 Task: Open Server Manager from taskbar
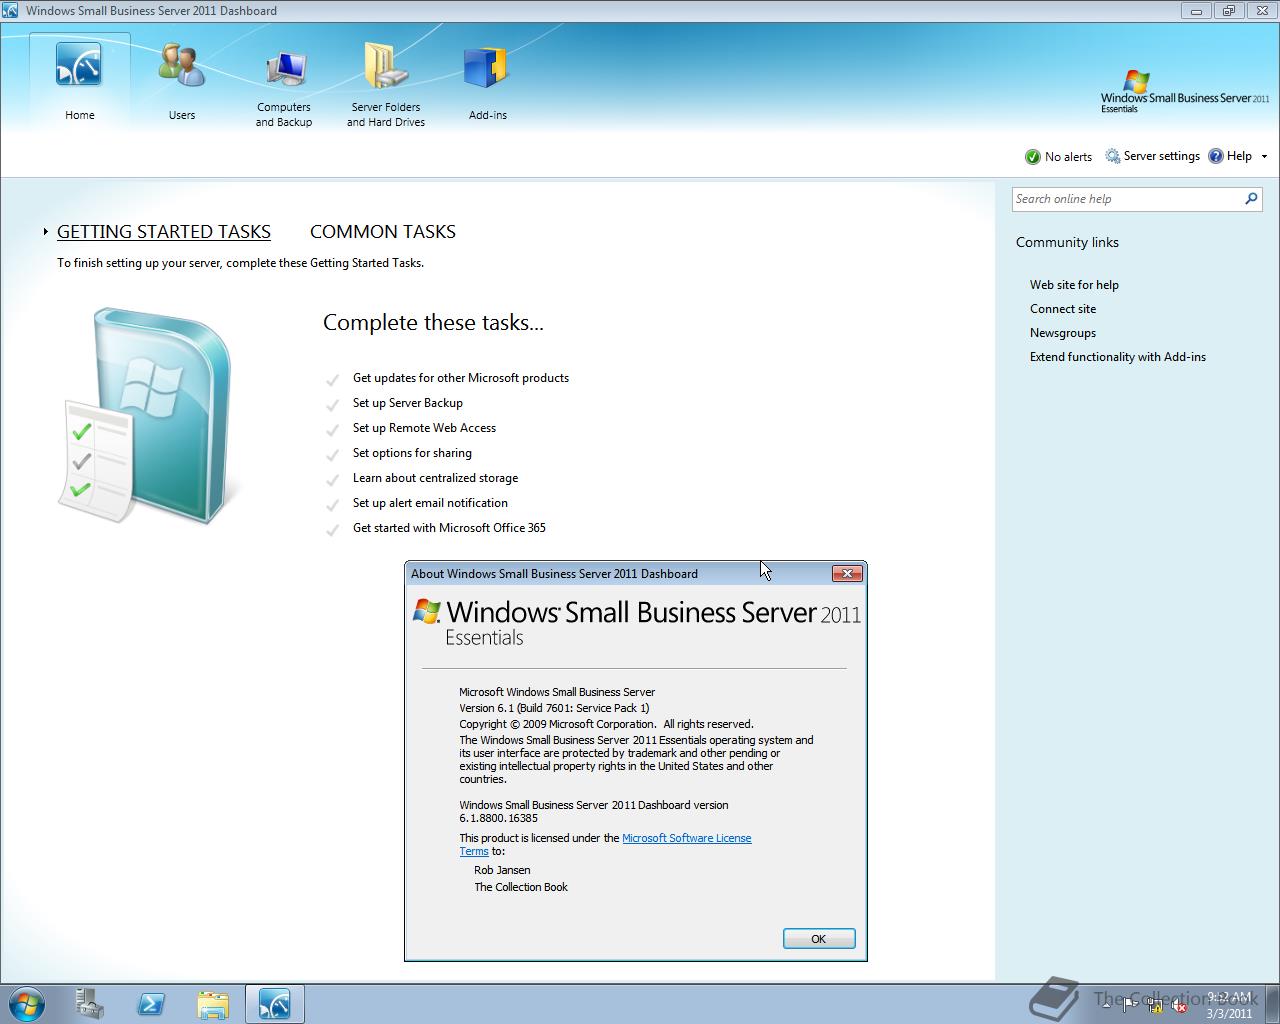point(89,1004)
